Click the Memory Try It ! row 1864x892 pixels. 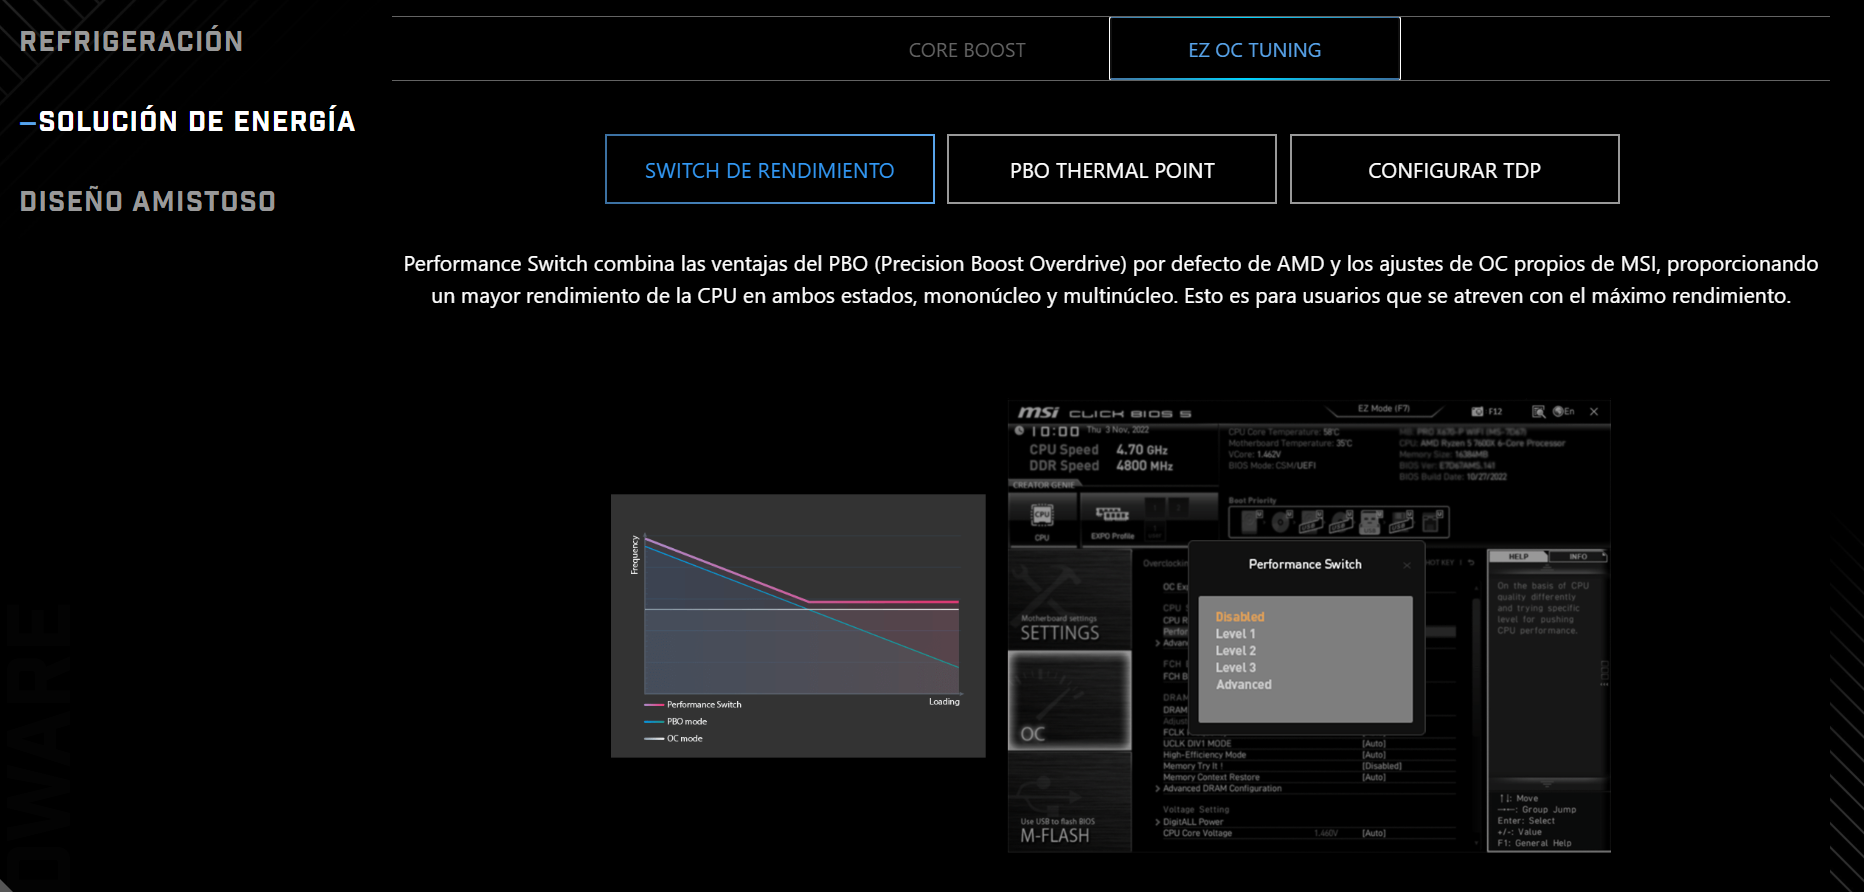1308,766
